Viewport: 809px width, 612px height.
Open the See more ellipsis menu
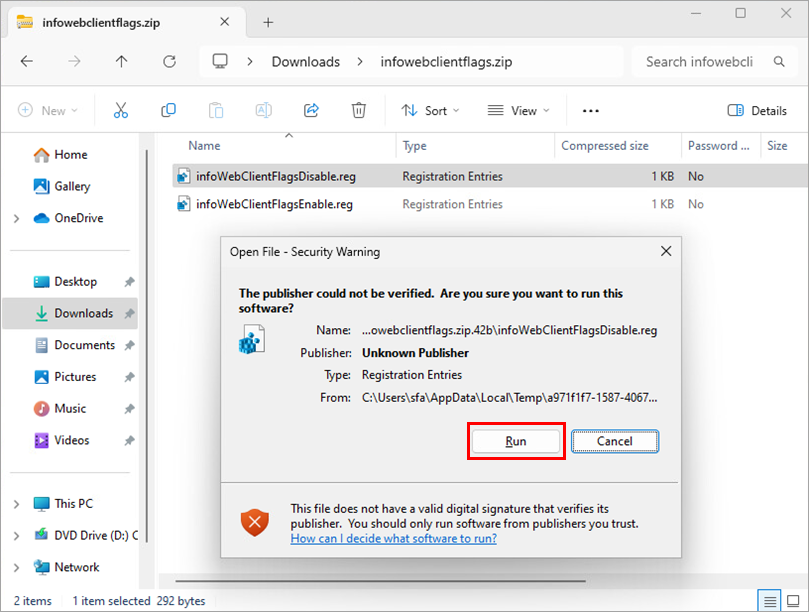[590, 111]
